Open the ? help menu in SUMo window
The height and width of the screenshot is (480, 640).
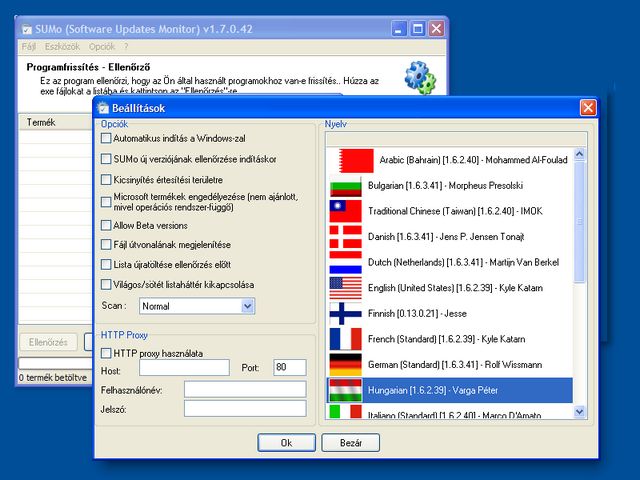(x=126, y=47)
